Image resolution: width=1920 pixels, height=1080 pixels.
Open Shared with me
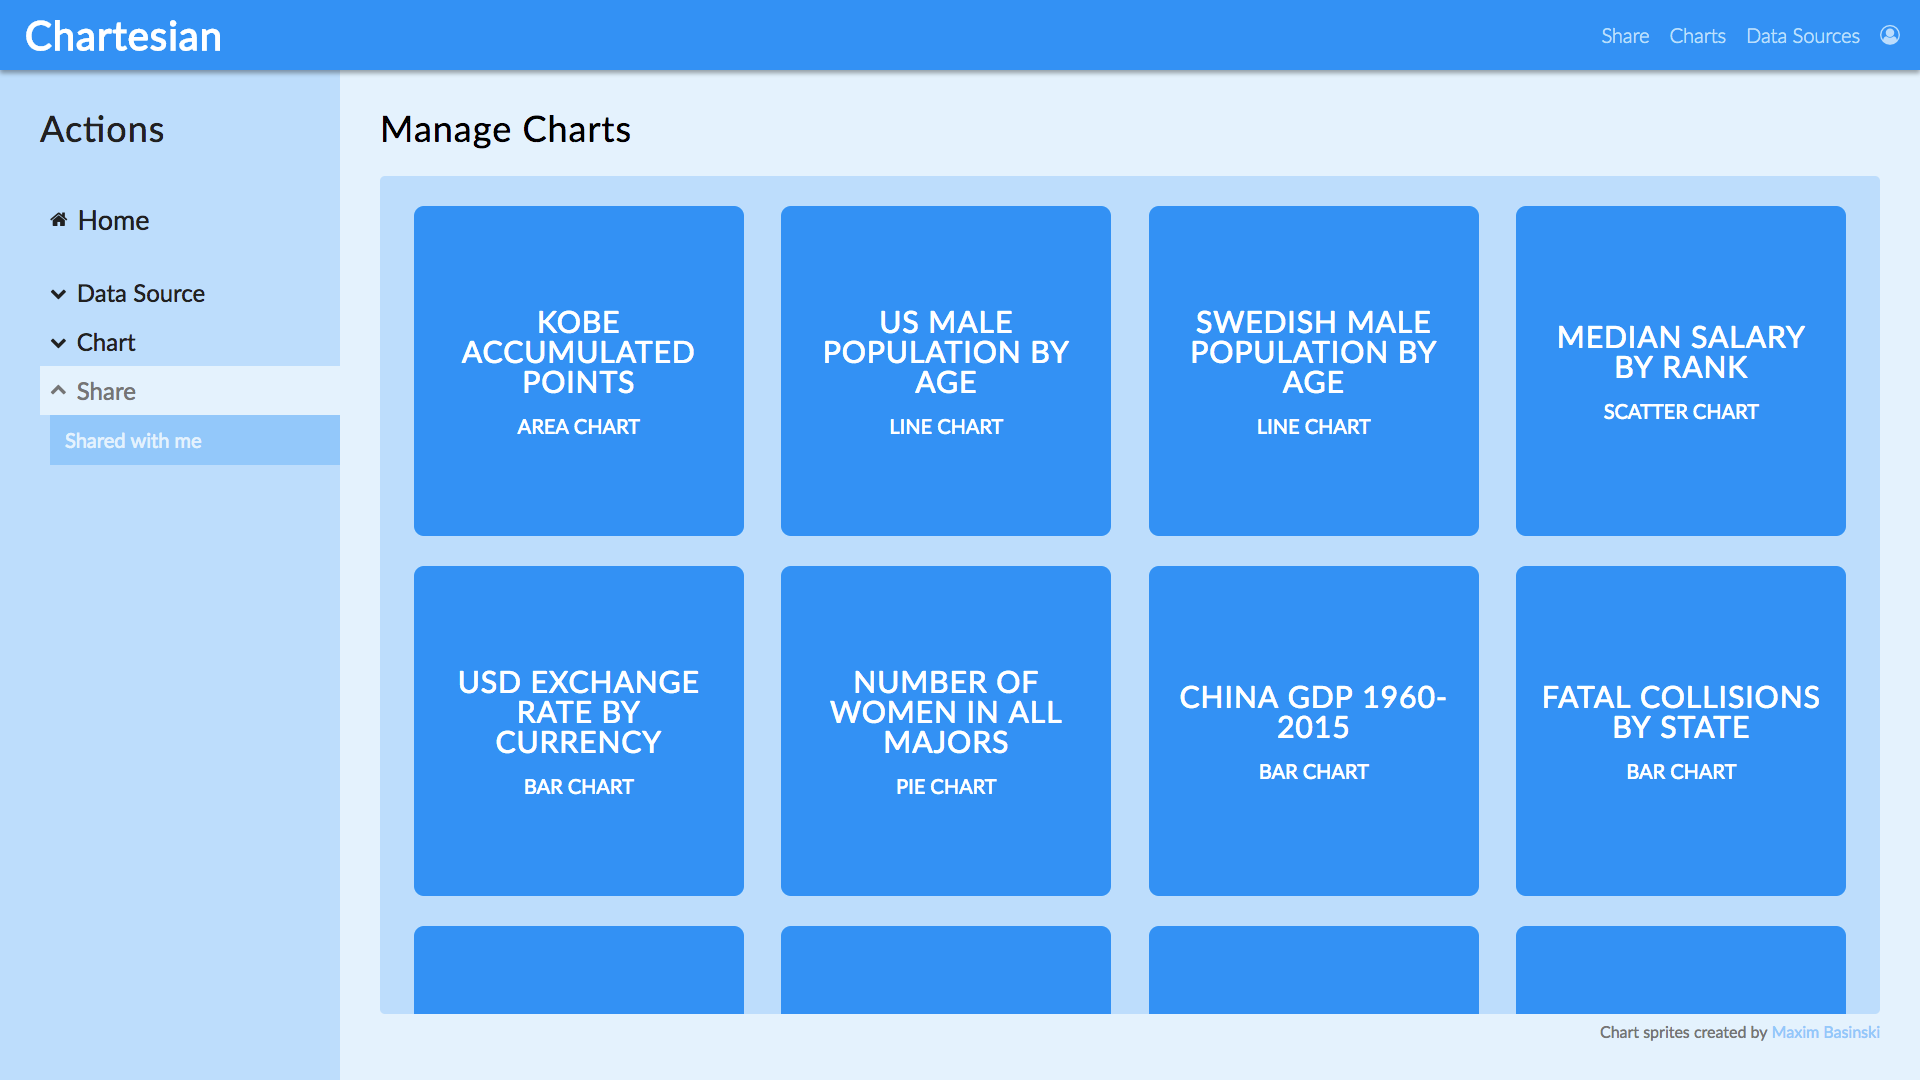pyautogui.click(x=133, y=441)
